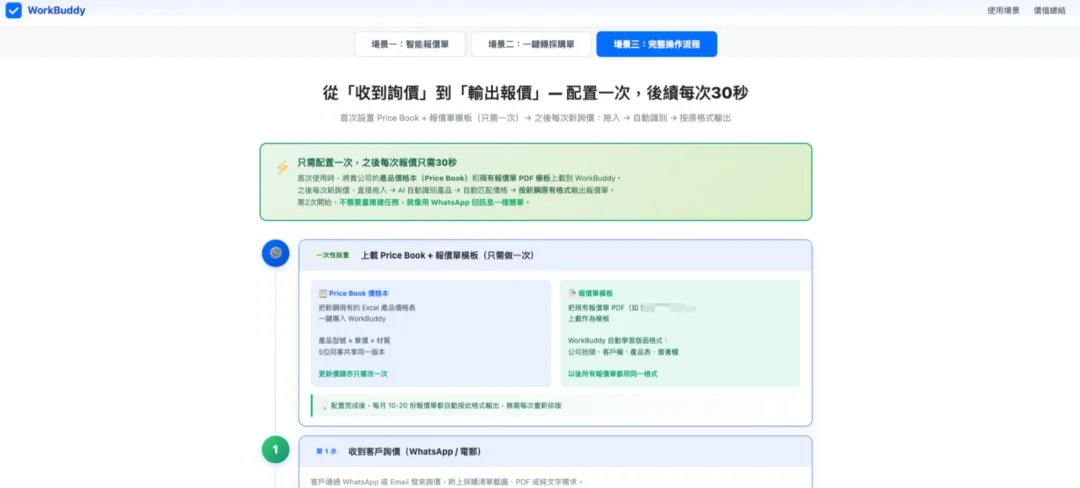Click the icon beside Price Book 價格本
The image size is (1080, 488).
(x=322, y=293)
